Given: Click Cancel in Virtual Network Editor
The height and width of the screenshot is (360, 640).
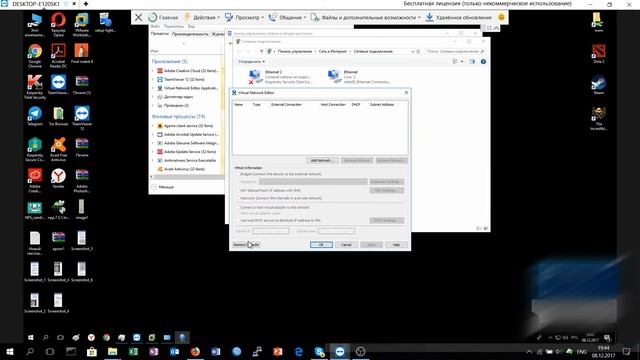Looking at the screenshot, I should 346,245.
